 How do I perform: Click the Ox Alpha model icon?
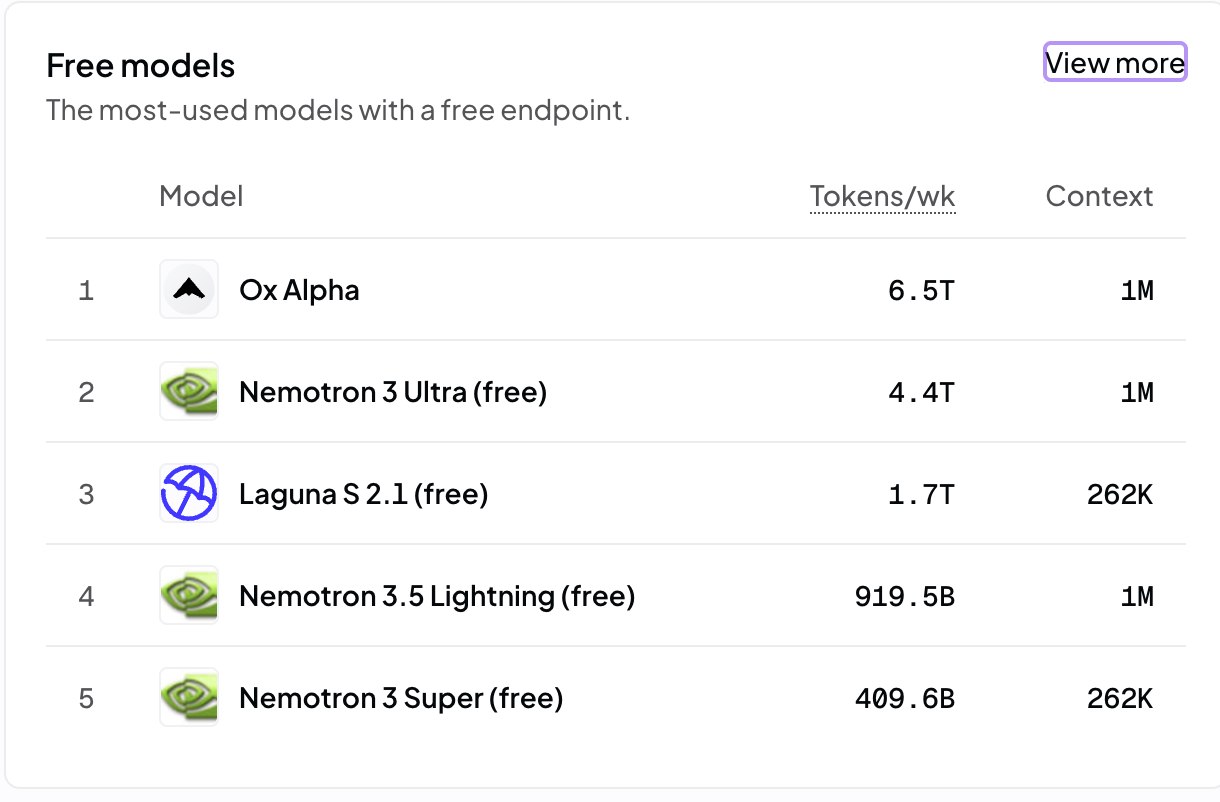tap(189, 290)
